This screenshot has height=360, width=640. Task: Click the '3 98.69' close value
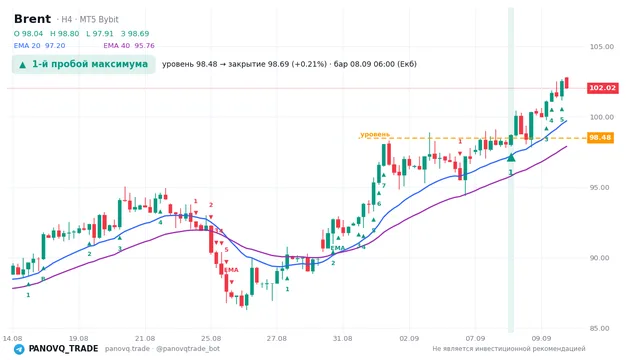pyautogui.click(x=135, y=34)
